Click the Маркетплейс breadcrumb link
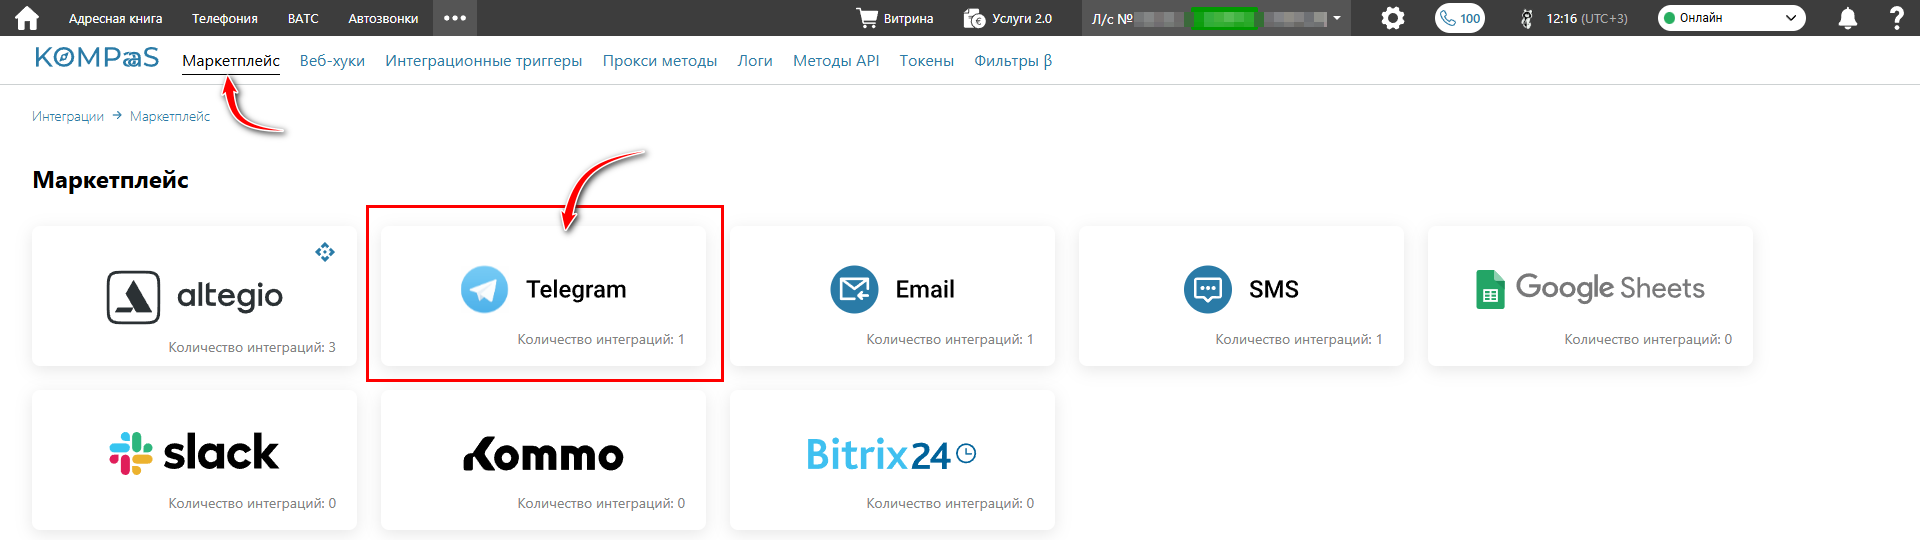 pos(170,116)
